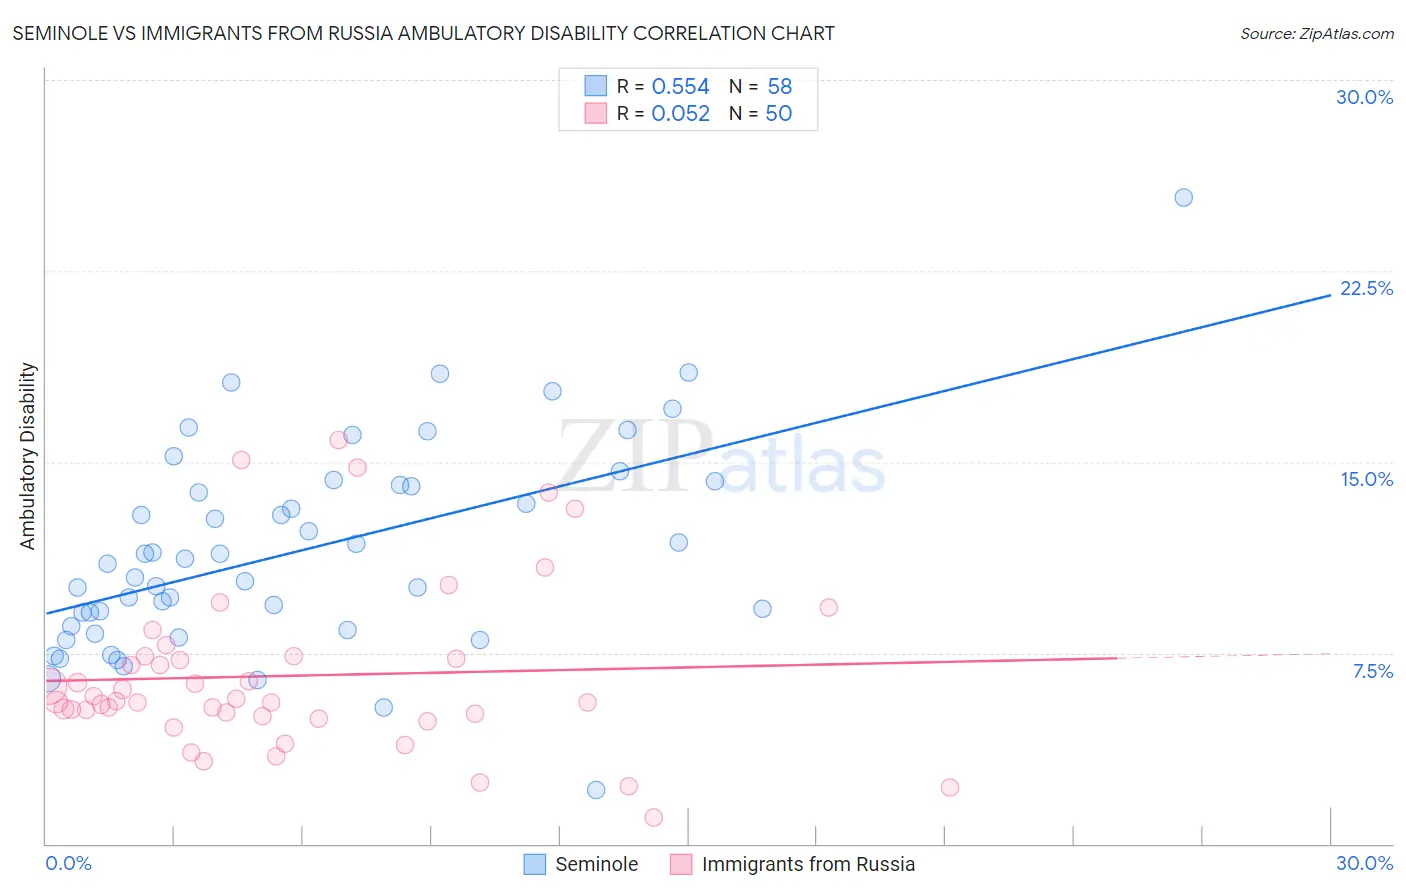
Task: Select the Seminole legend label
Action: (x=597, y=864)
